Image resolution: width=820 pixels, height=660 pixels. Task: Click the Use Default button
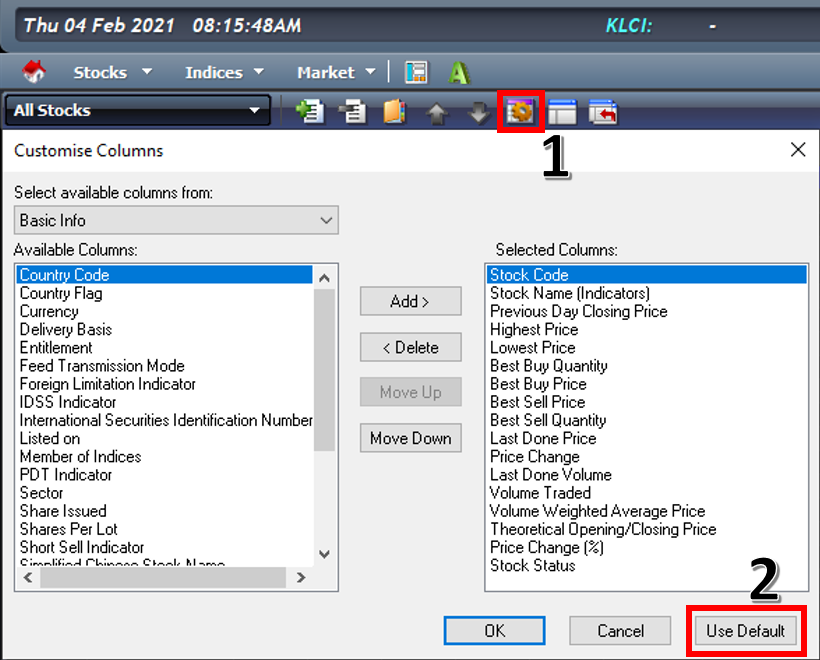(746, 631)
